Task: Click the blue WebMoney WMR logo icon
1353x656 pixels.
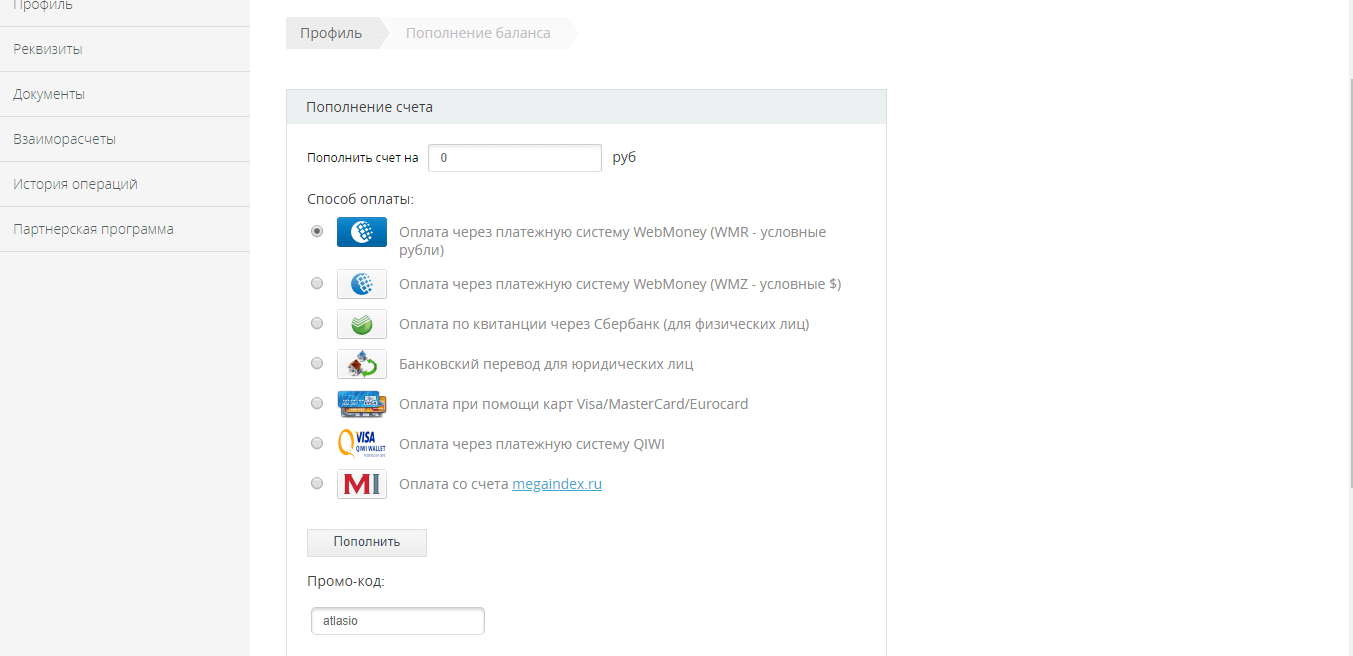Action: [361, 232]
